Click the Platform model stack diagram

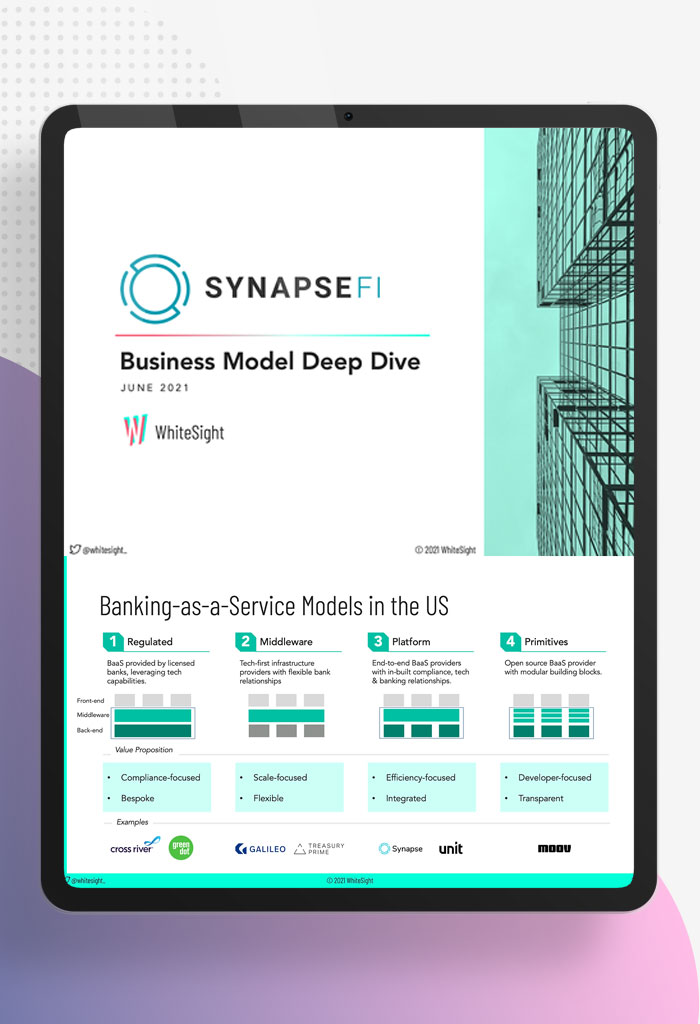point(421,716)
